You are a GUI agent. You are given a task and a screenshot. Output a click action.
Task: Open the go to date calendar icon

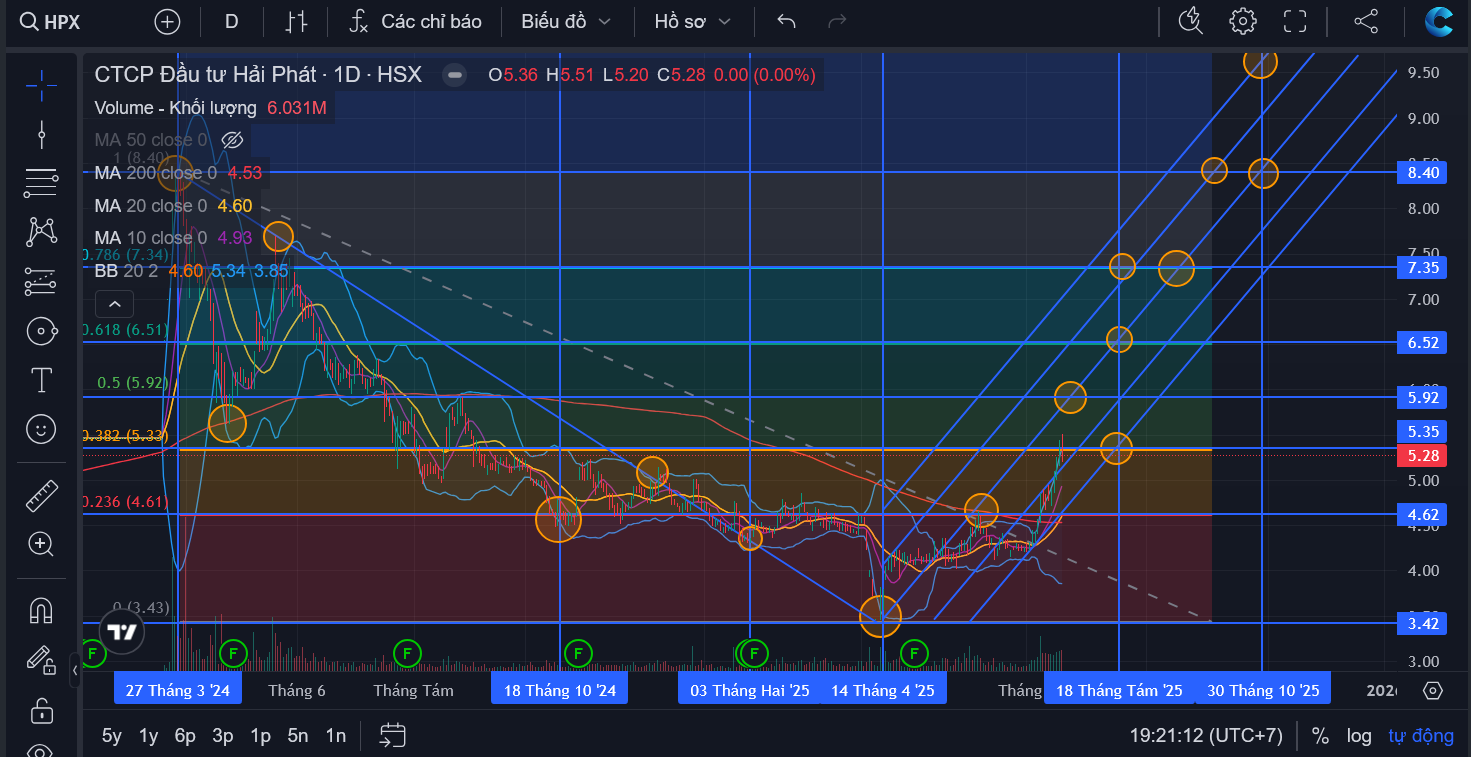(392, 736)
